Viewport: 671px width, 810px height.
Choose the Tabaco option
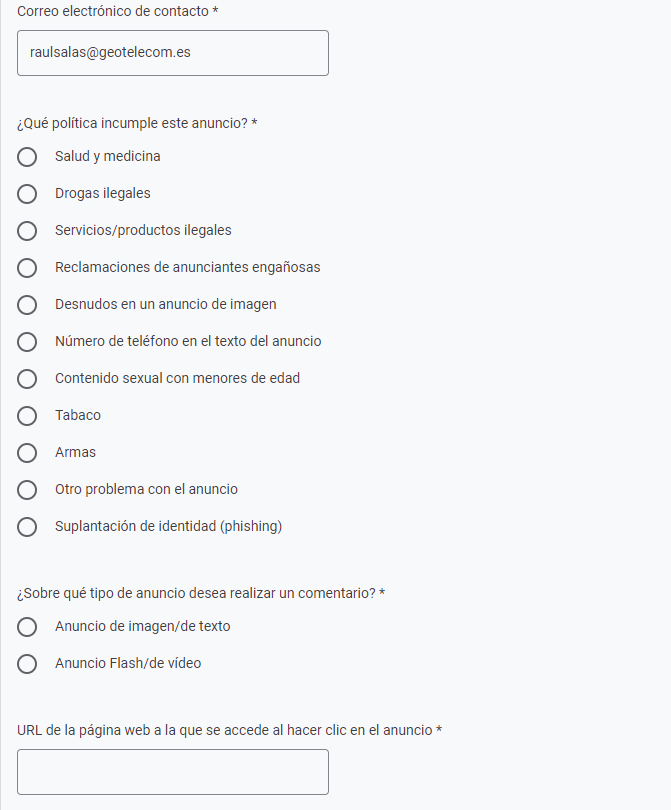27,416
